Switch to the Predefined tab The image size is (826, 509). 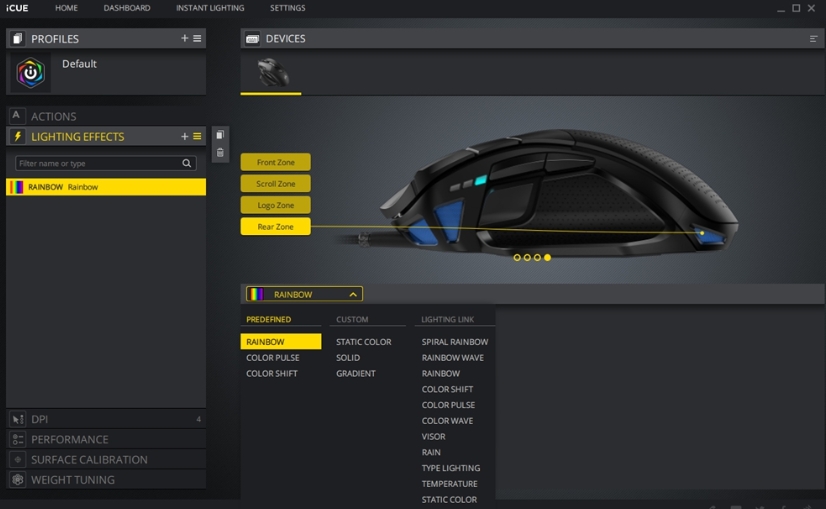pos(269,319)
